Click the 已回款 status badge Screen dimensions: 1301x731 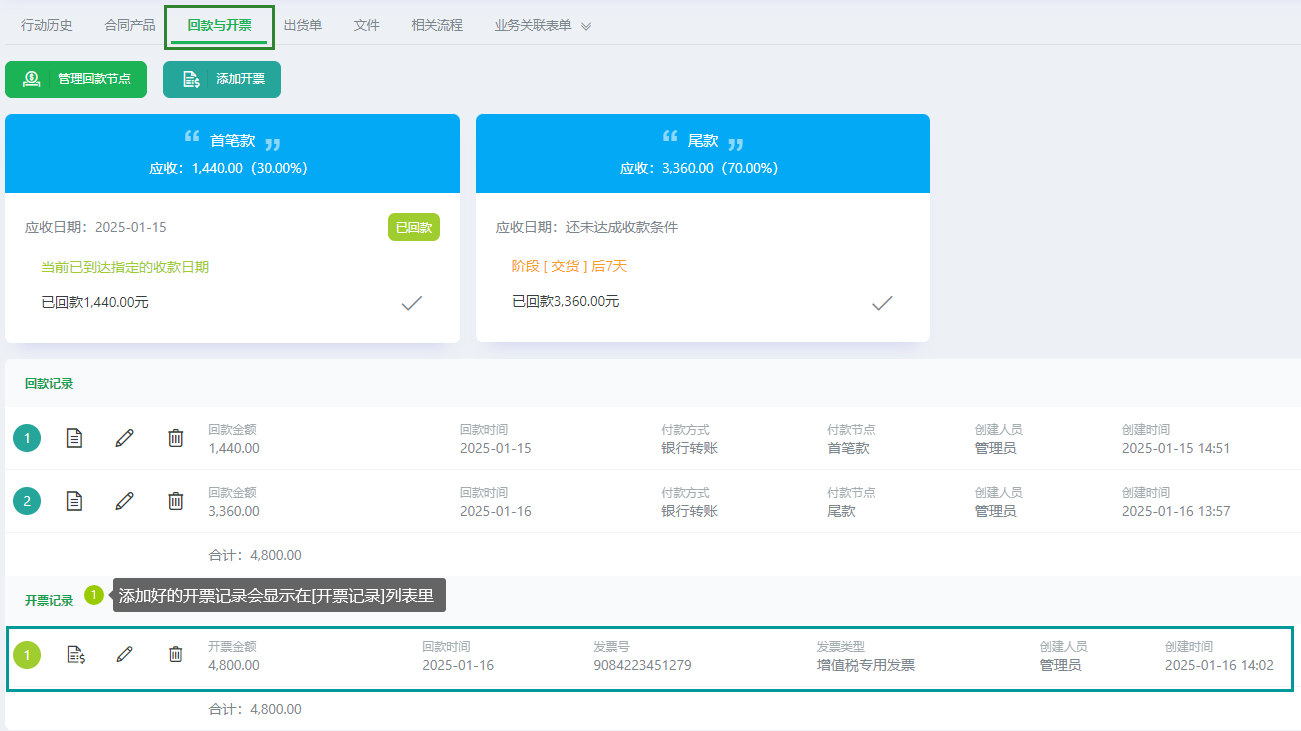[413, 227]
